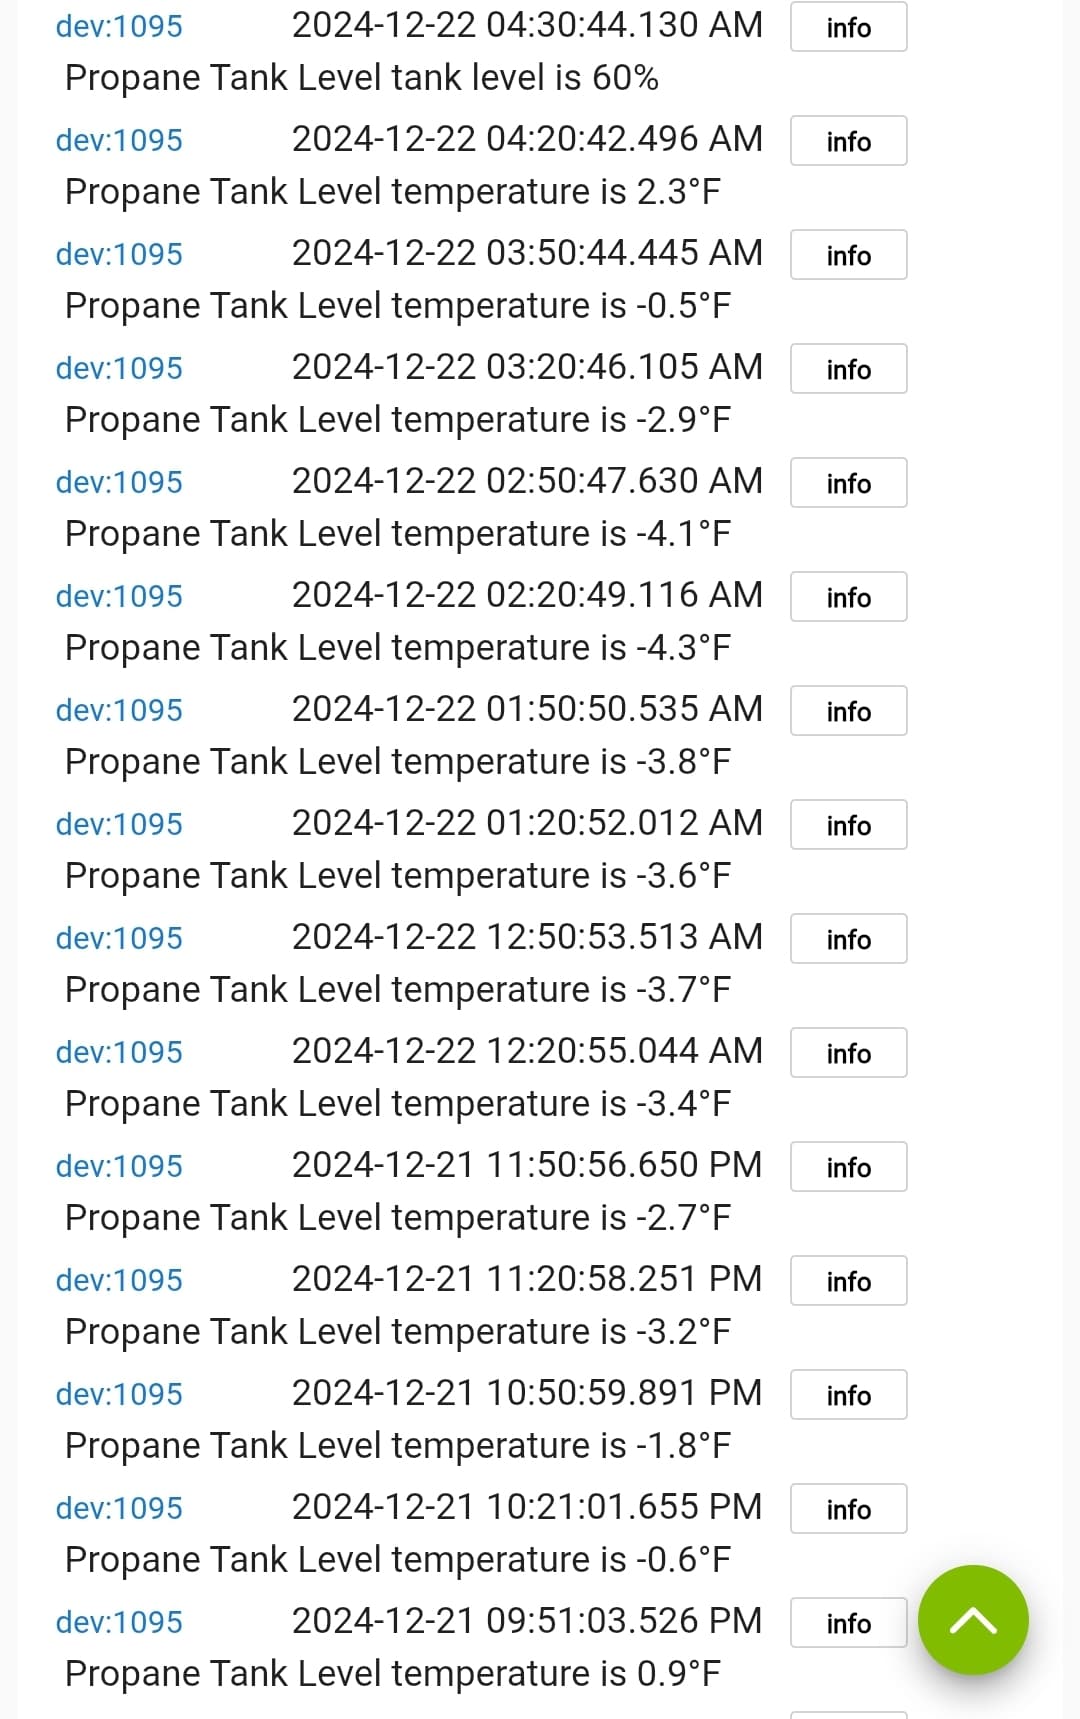Click info button for 12:50:53.513 AM entry
The width and height of the screenshot is (1080, 1719).
pos(848,939)
